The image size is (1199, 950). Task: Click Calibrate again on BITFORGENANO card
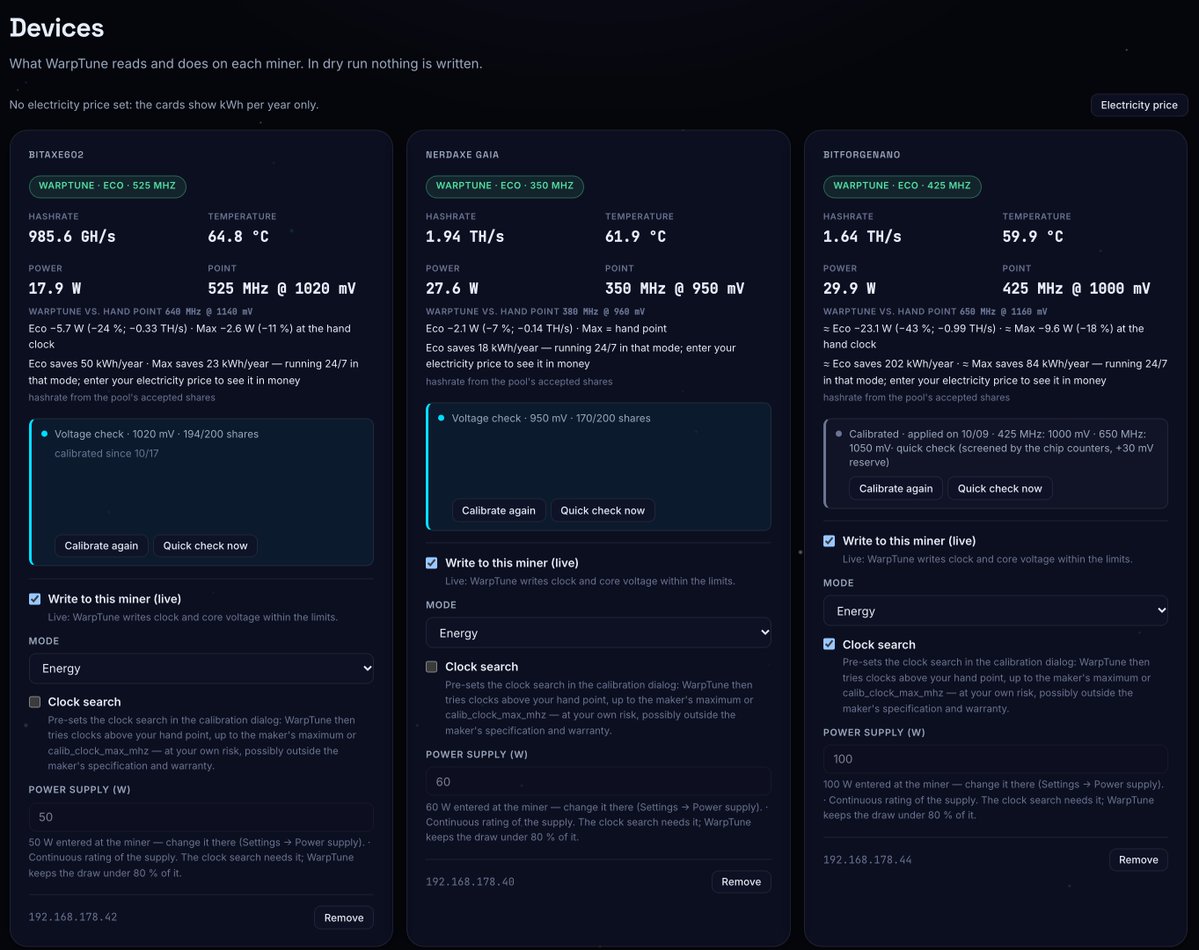pos(895,488)
